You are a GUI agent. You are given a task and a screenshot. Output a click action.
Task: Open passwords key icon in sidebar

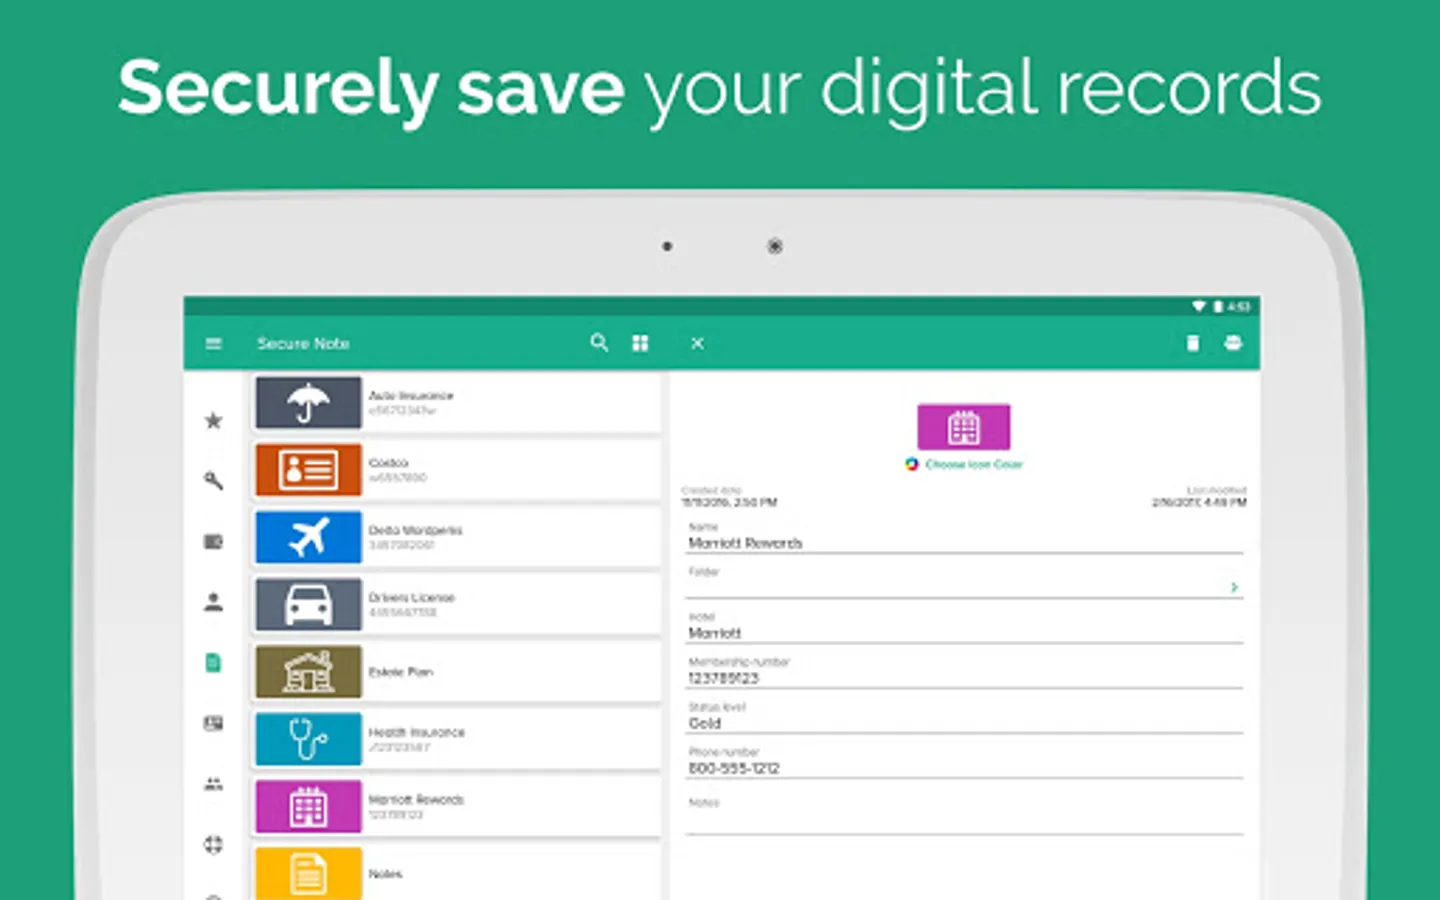point(213,481)
